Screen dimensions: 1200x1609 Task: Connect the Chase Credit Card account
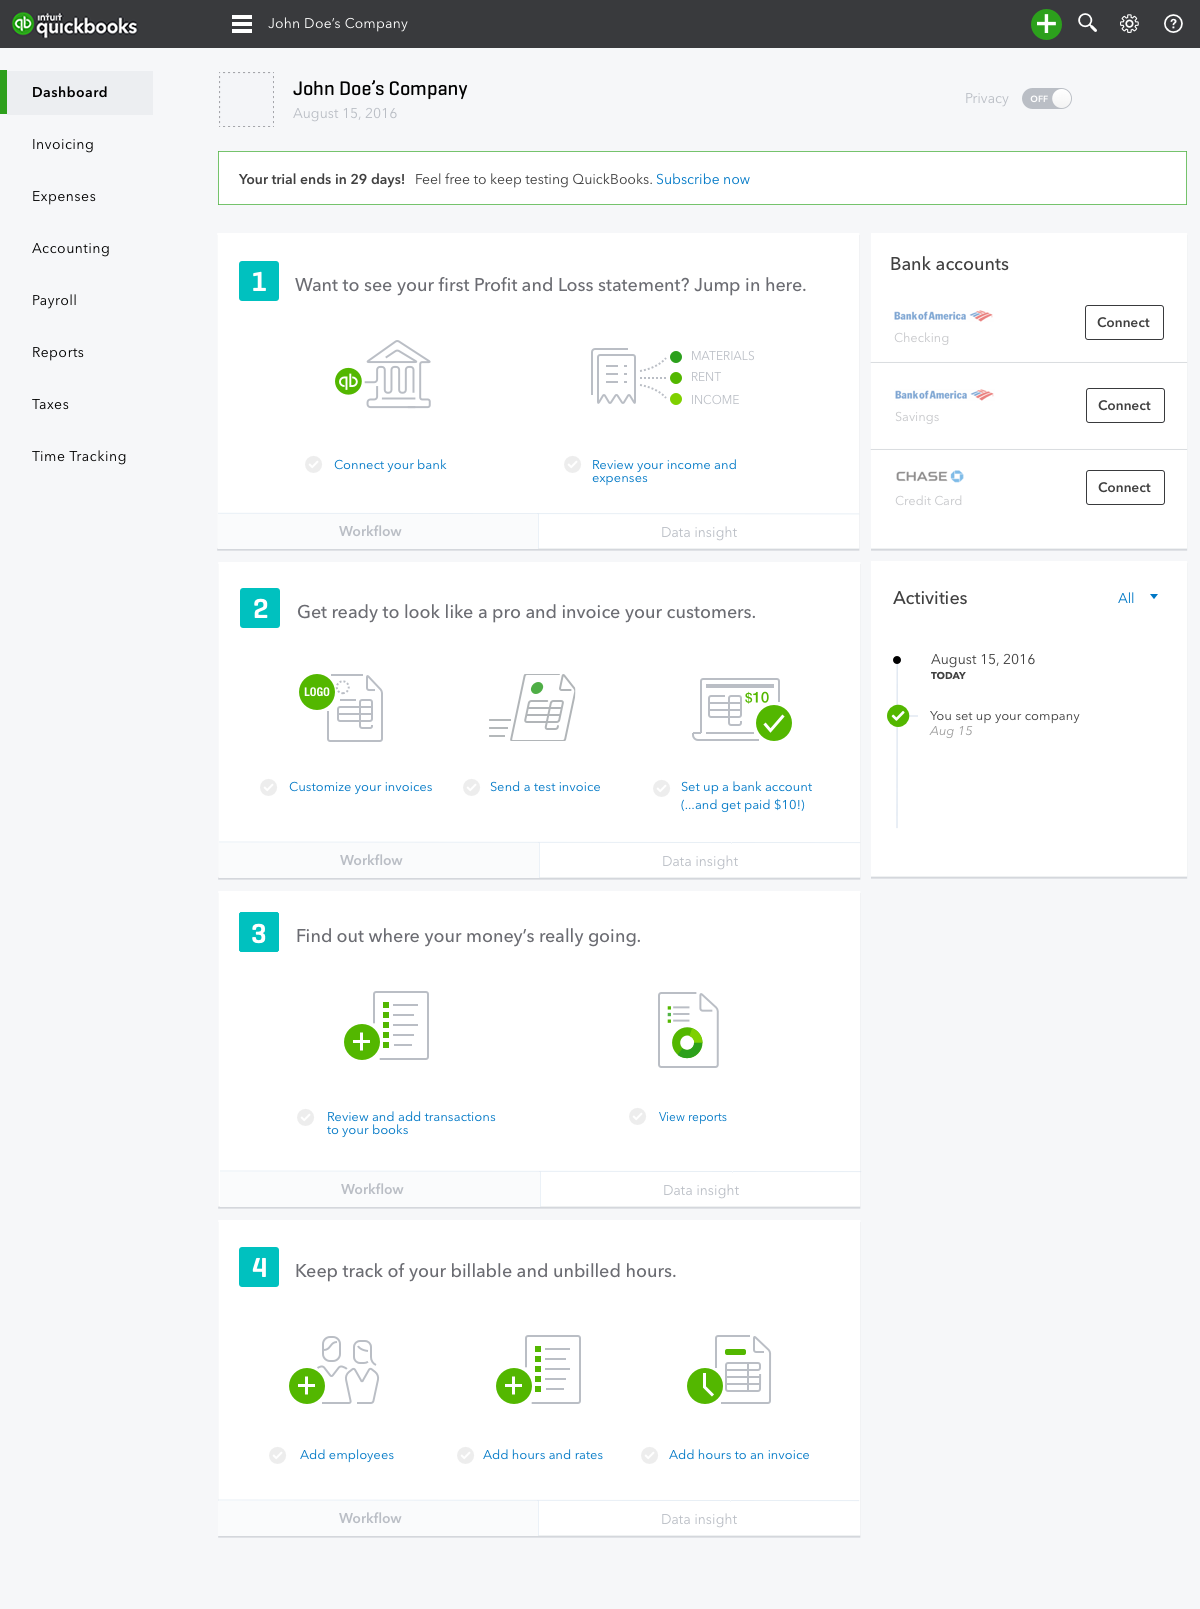tap(1125, 487)
